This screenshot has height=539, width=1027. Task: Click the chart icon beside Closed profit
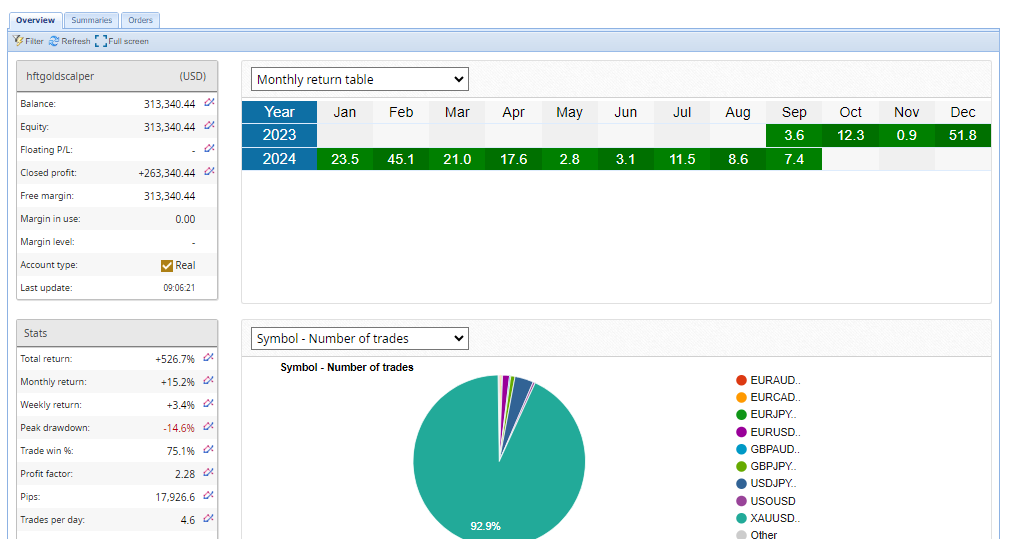pos(209,172)
